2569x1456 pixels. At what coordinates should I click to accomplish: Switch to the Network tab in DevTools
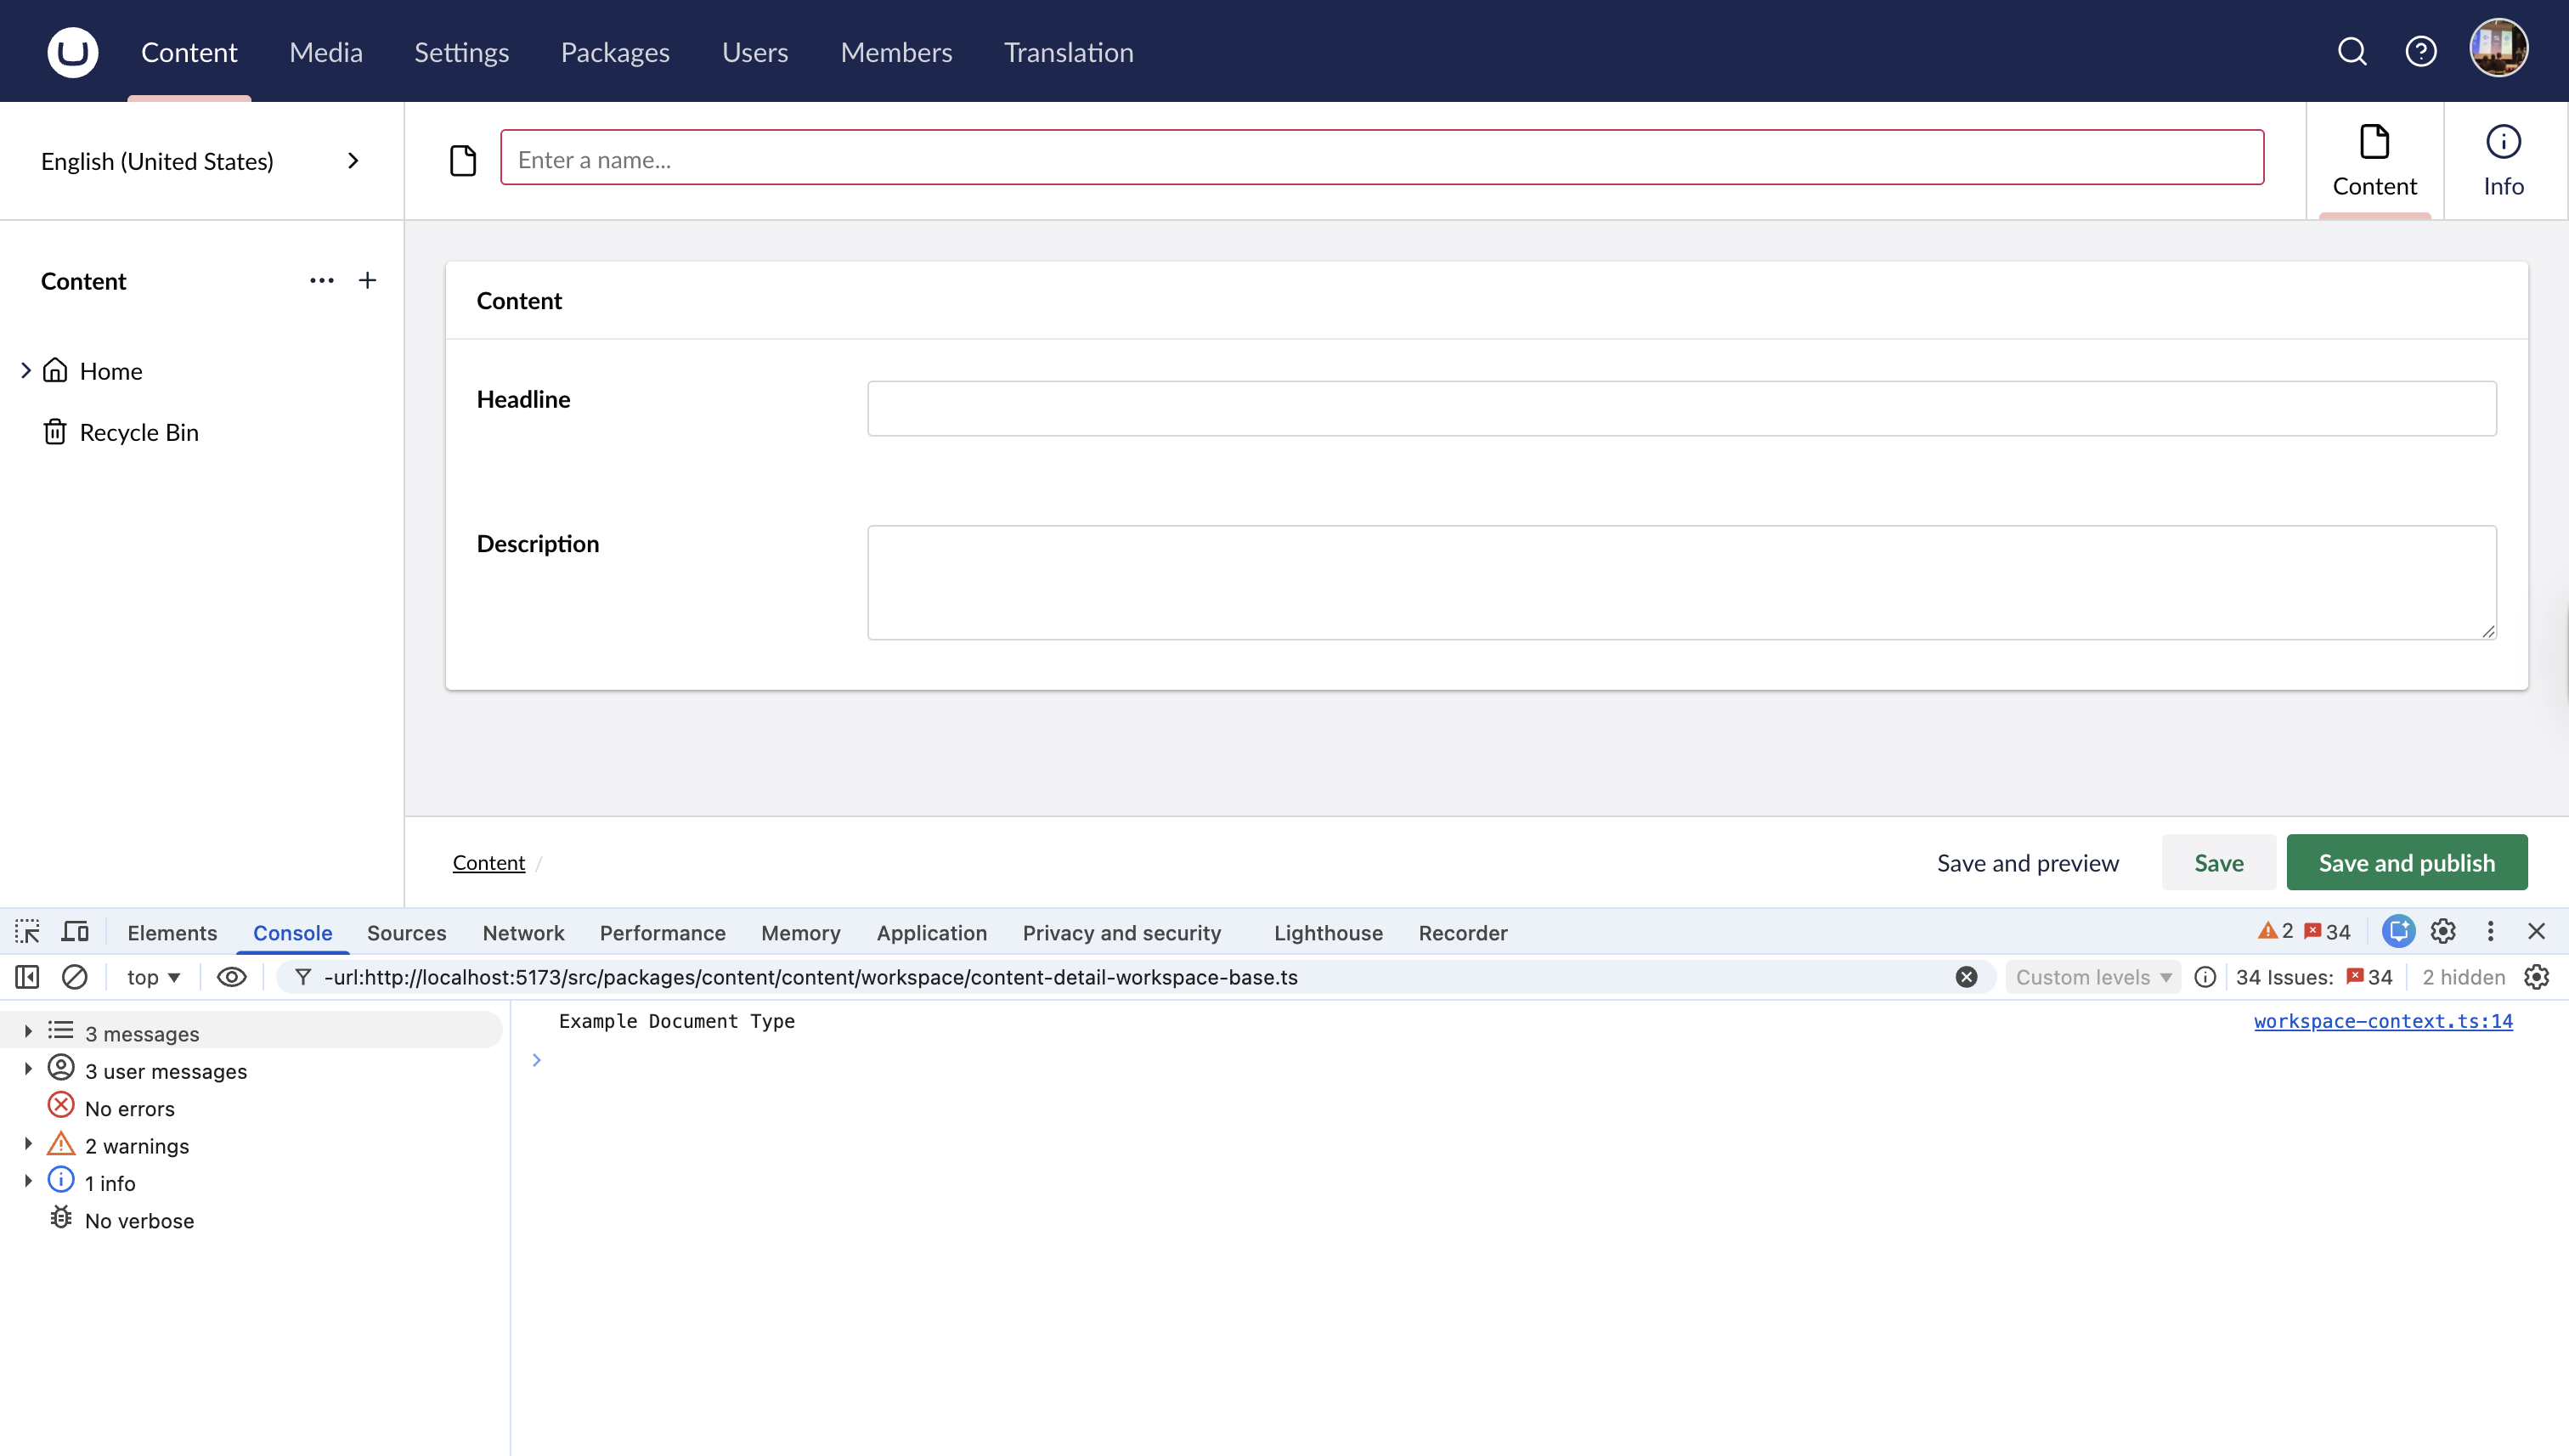(523, 932)
